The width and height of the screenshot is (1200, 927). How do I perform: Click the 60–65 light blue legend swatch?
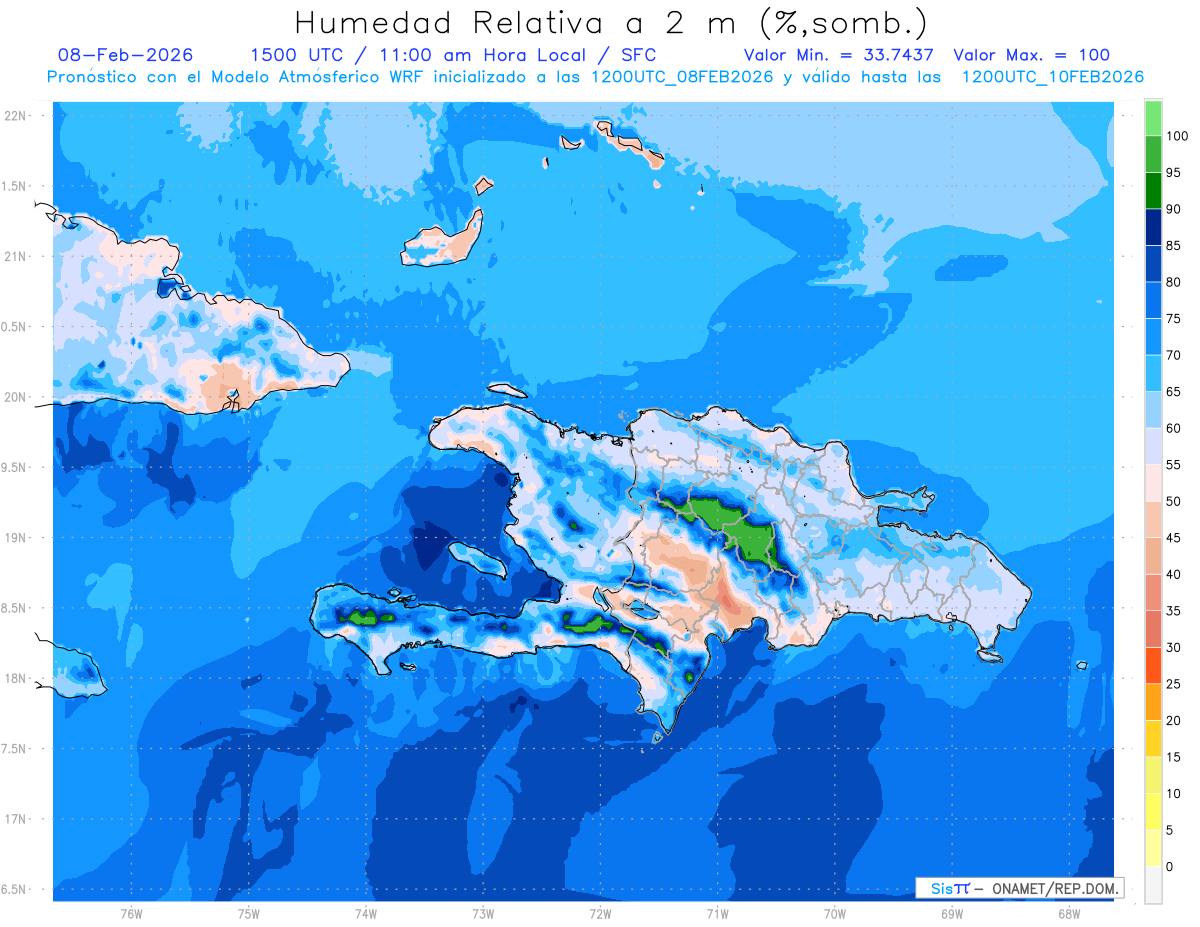click(x=1153, y=410)
